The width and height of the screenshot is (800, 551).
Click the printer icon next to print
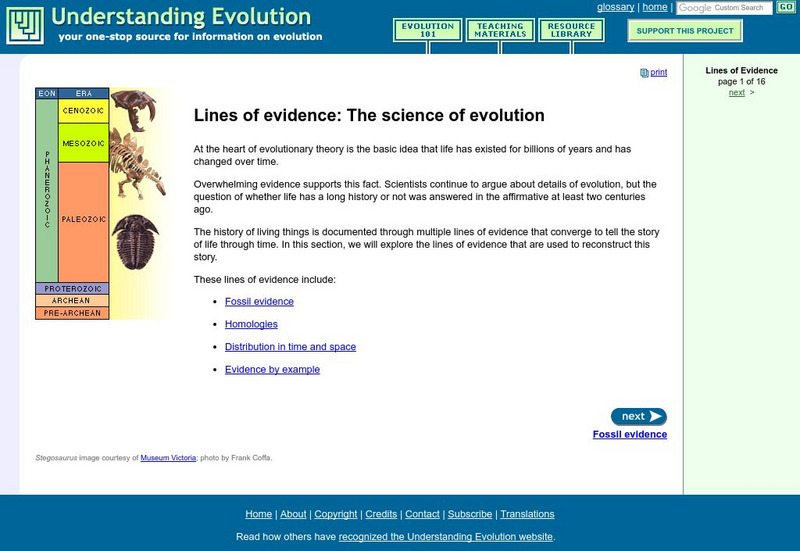(644, 73)
